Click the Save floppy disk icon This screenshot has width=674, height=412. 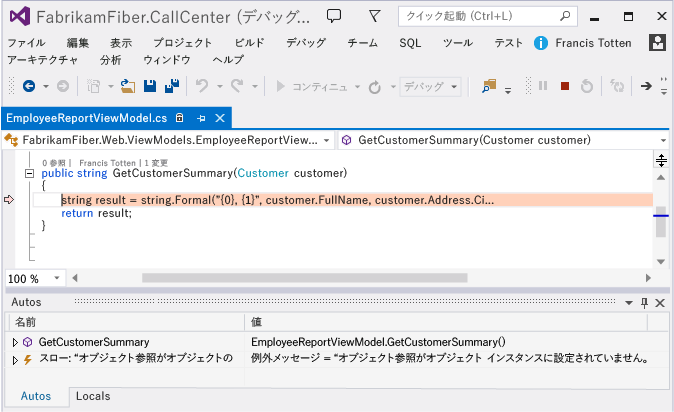click(x=150, y=86)
